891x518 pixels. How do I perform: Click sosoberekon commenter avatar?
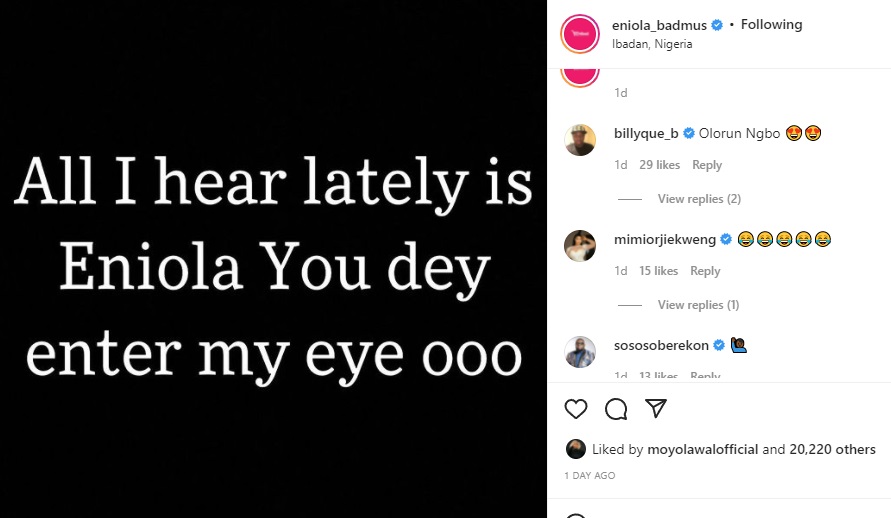pyautogui.click(x=580, y=352)
